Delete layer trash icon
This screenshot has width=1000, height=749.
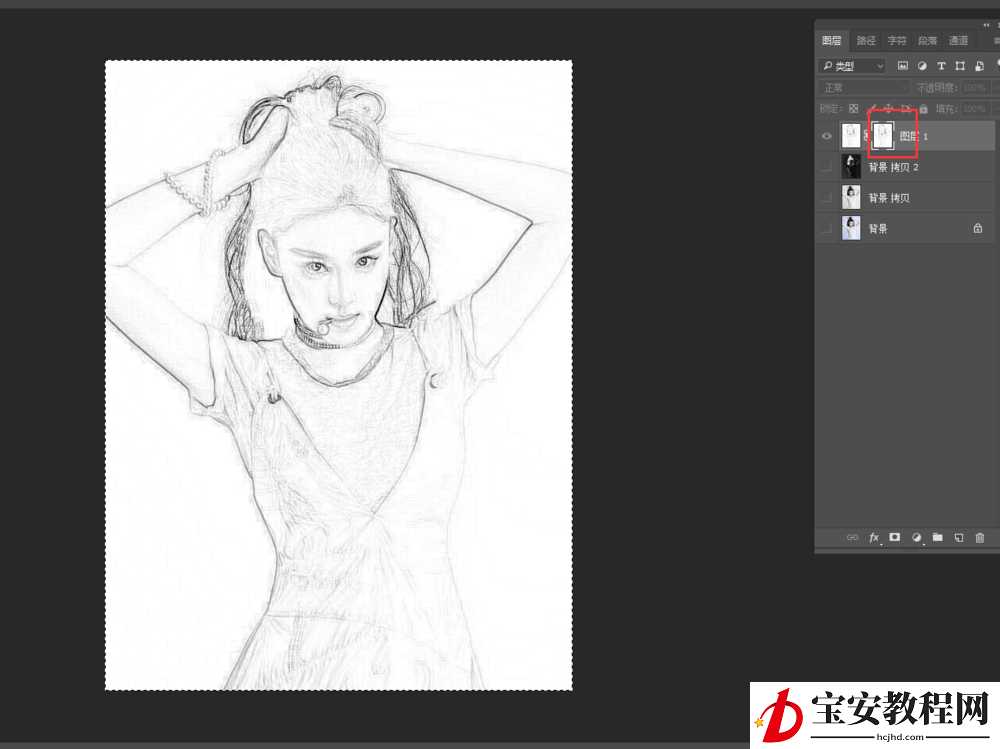click(x=980, y=537)
